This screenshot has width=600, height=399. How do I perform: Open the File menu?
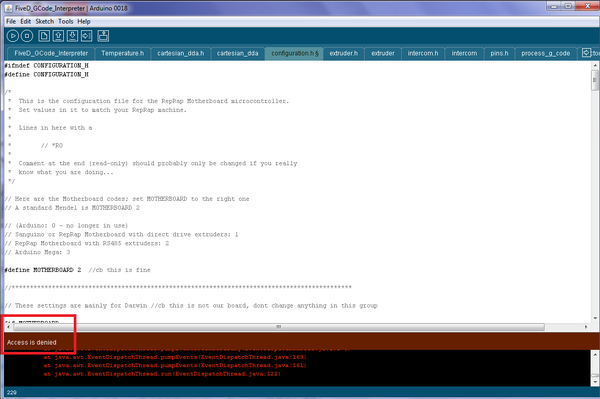coord(11,21)
